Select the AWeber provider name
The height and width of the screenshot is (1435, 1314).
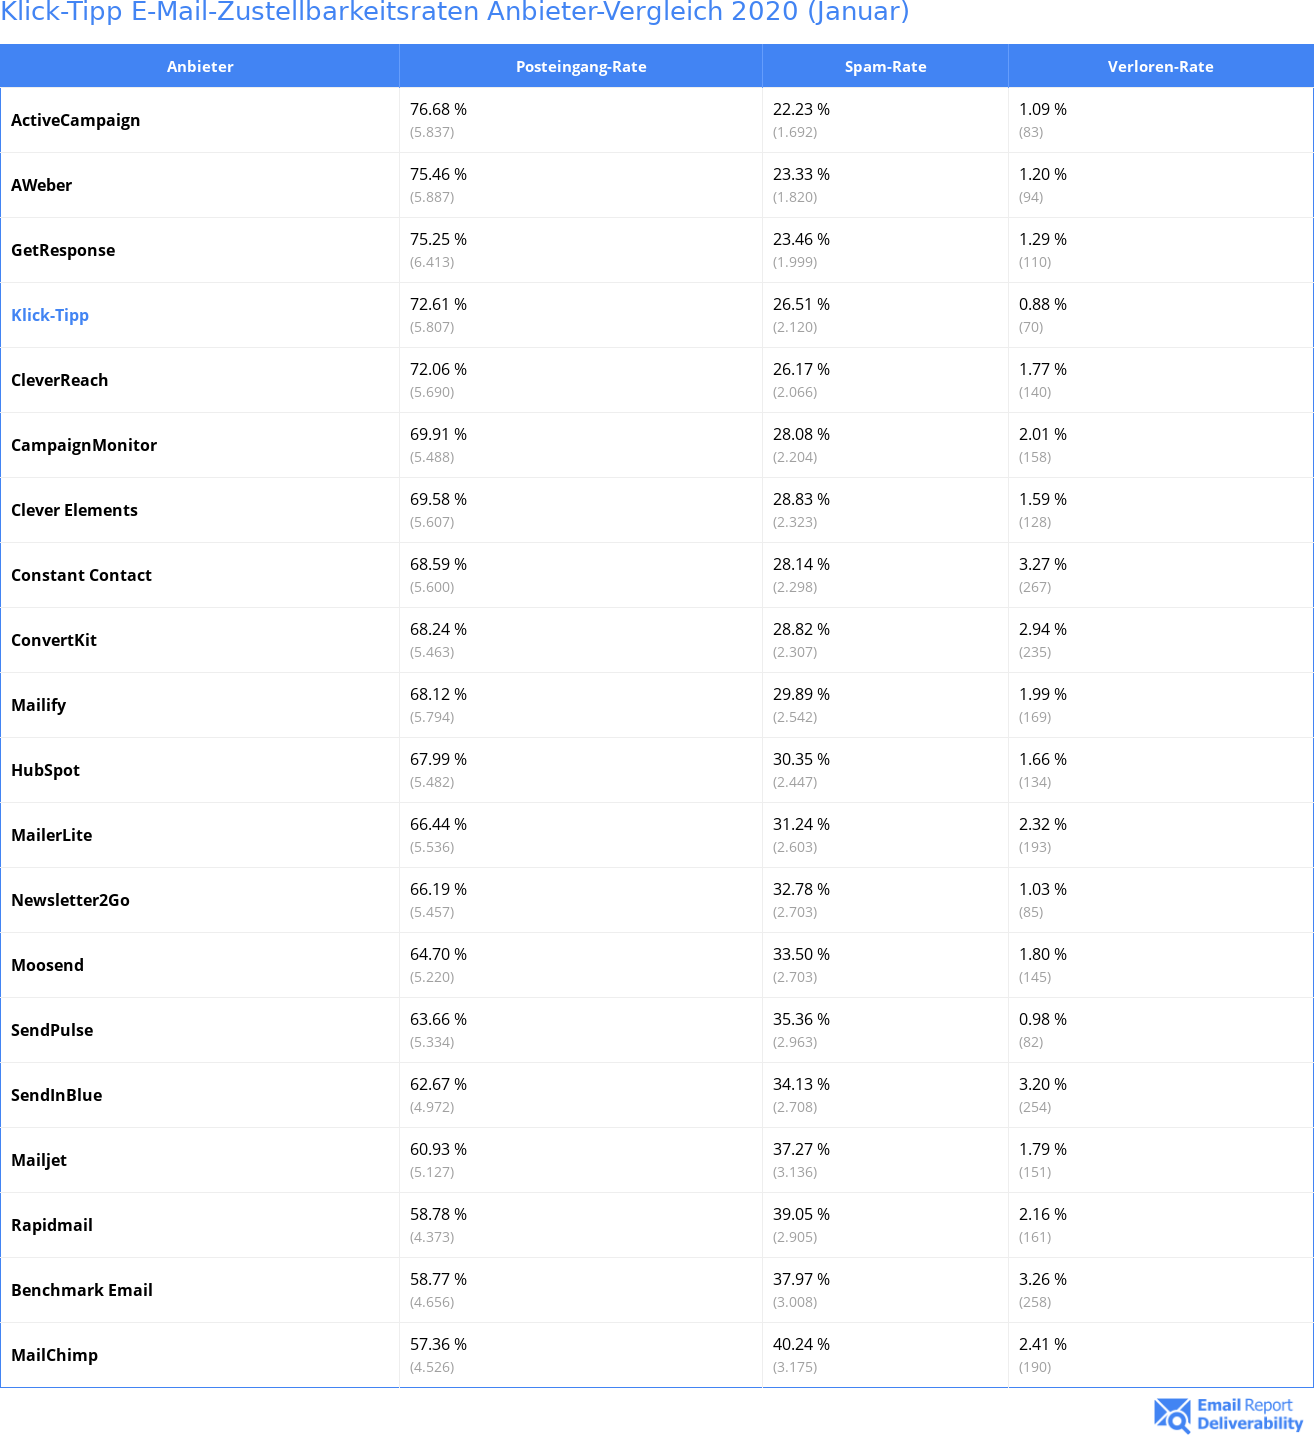coord(42,185)
